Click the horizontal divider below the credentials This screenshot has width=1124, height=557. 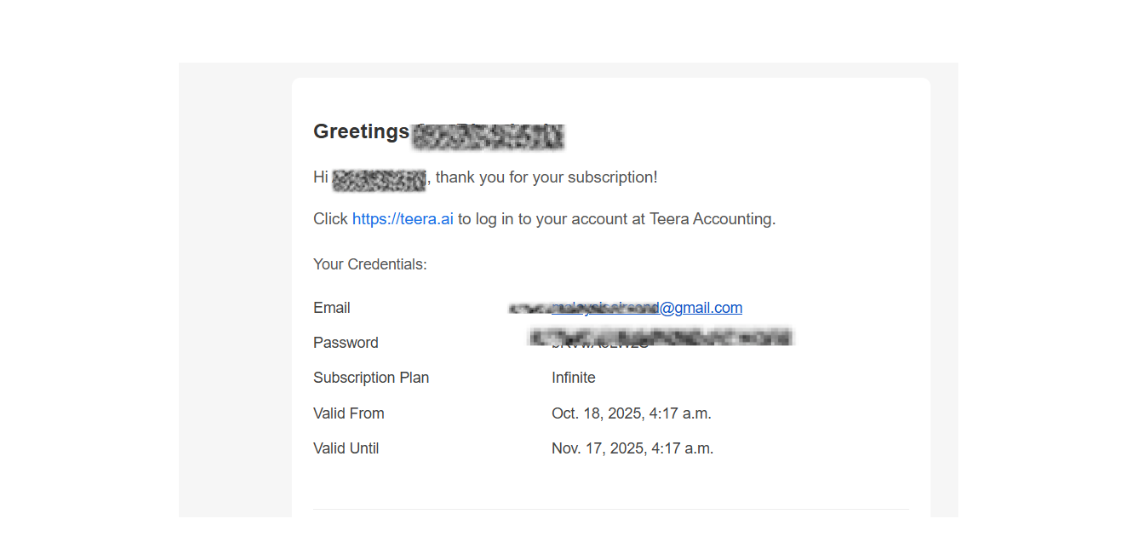click(610, 509)
